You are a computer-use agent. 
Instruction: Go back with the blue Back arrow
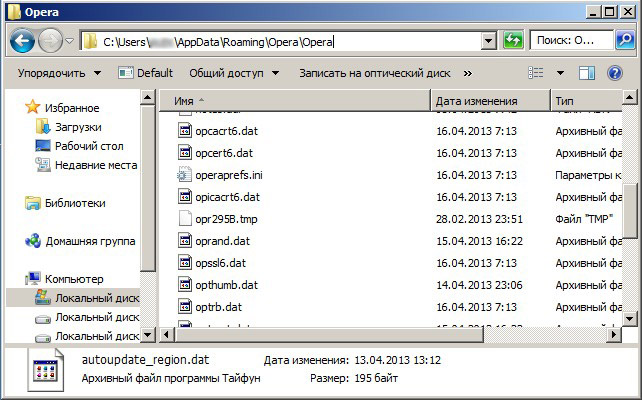[x=22, y=41]
